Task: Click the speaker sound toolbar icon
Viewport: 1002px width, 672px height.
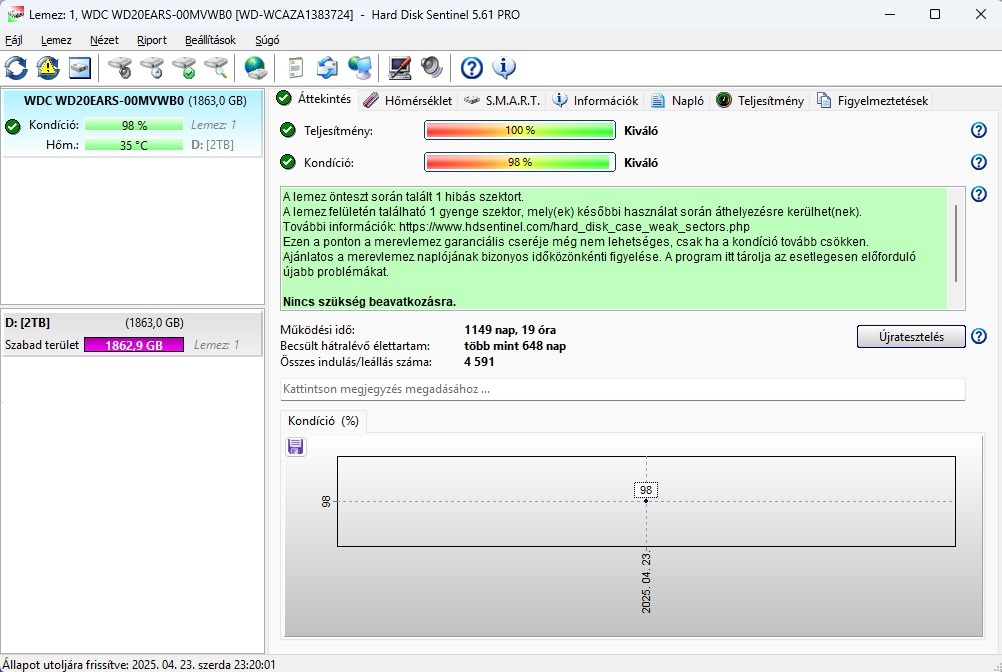Action: [x=432, y=68]
